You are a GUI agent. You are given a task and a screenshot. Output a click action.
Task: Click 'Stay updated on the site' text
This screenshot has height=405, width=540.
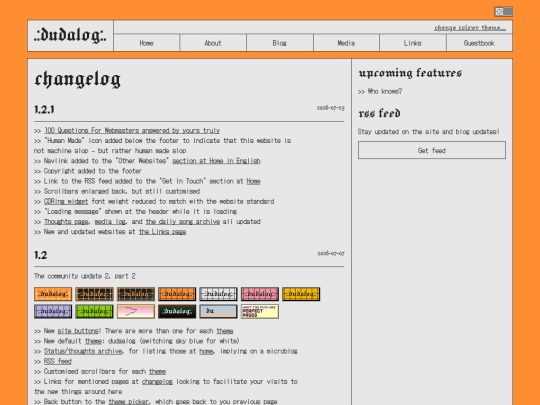click(428, 132)
